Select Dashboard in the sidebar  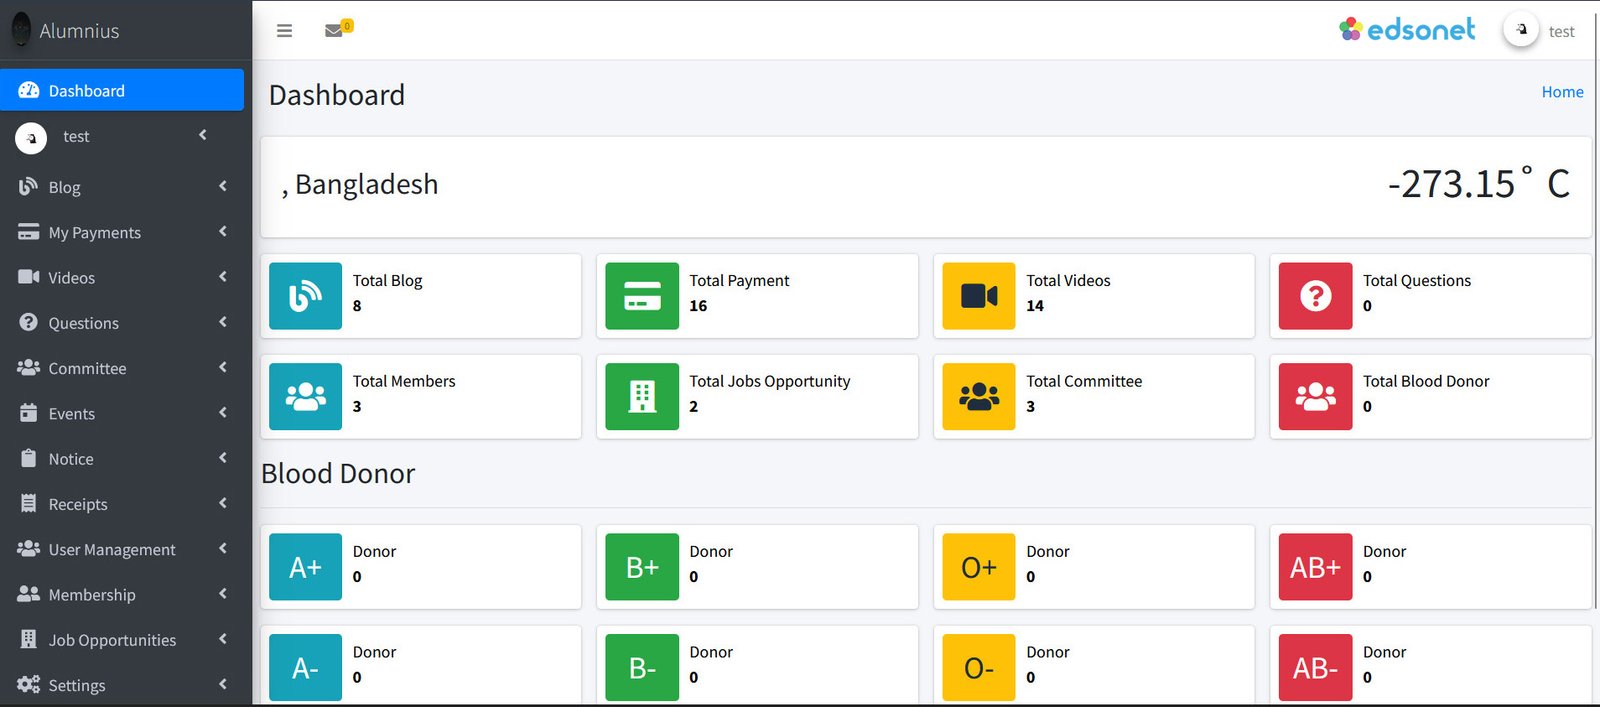(122, 90)
